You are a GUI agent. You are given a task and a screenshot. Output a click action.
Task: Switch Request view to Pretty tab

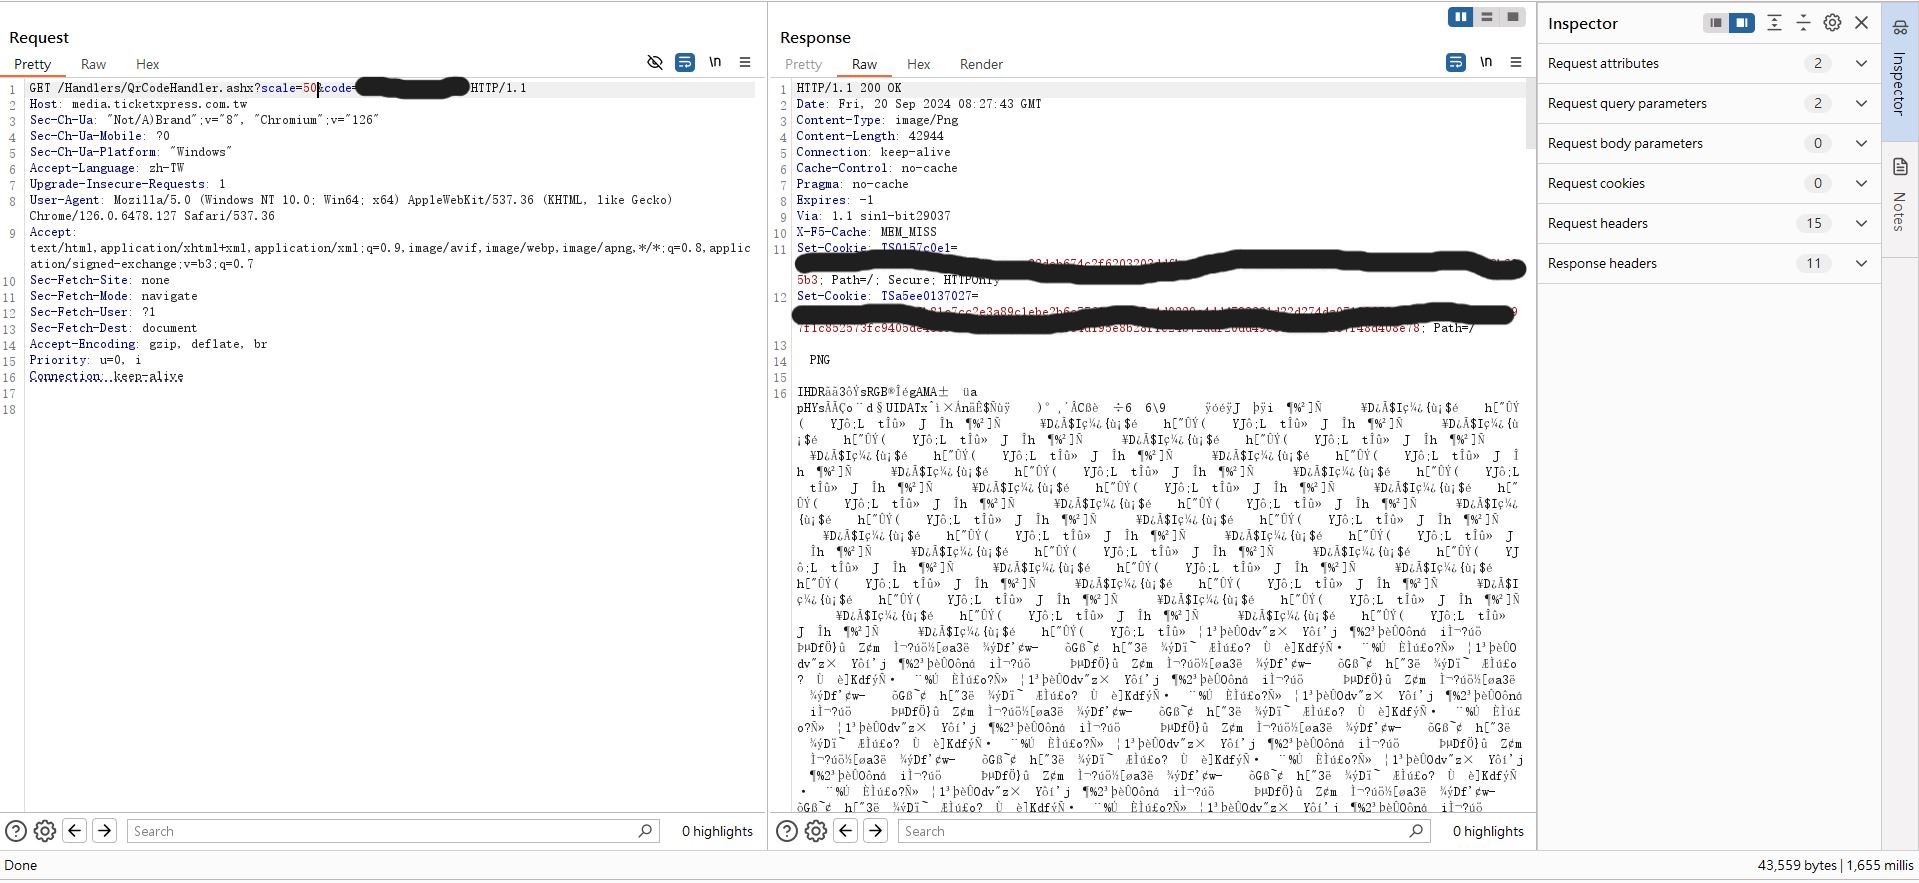[x=32, y=64]
